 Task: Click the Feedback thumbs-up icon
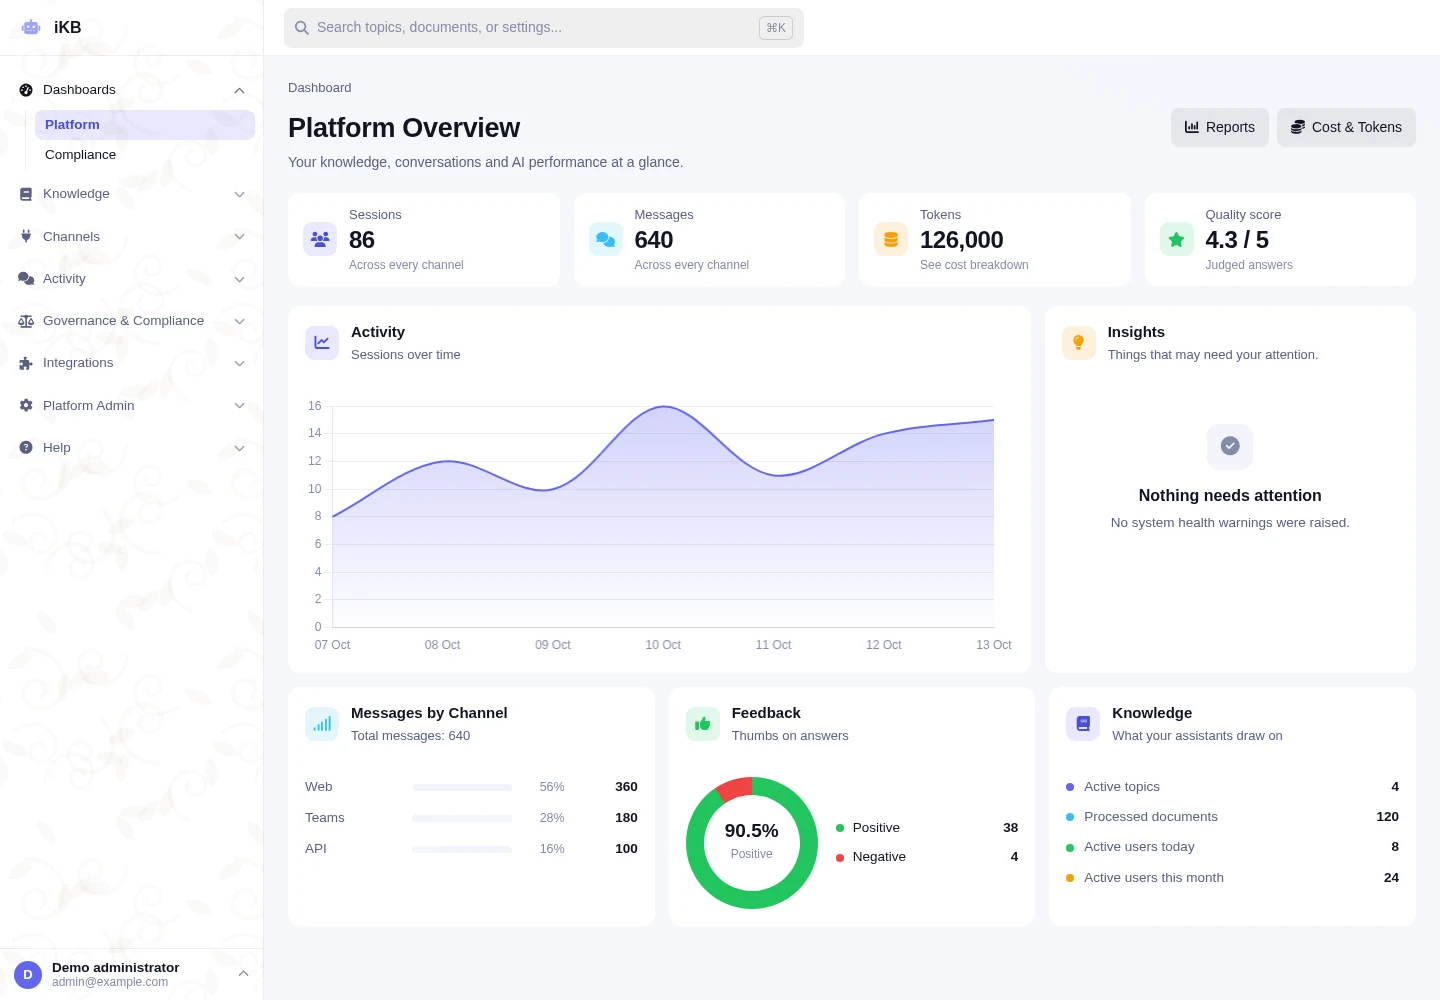click(x=703, y=724)
